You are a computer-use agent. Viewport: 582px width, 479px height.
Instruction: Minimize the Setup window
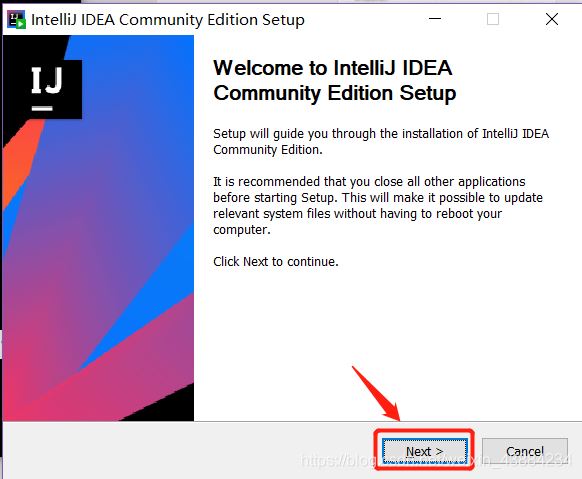435,19
